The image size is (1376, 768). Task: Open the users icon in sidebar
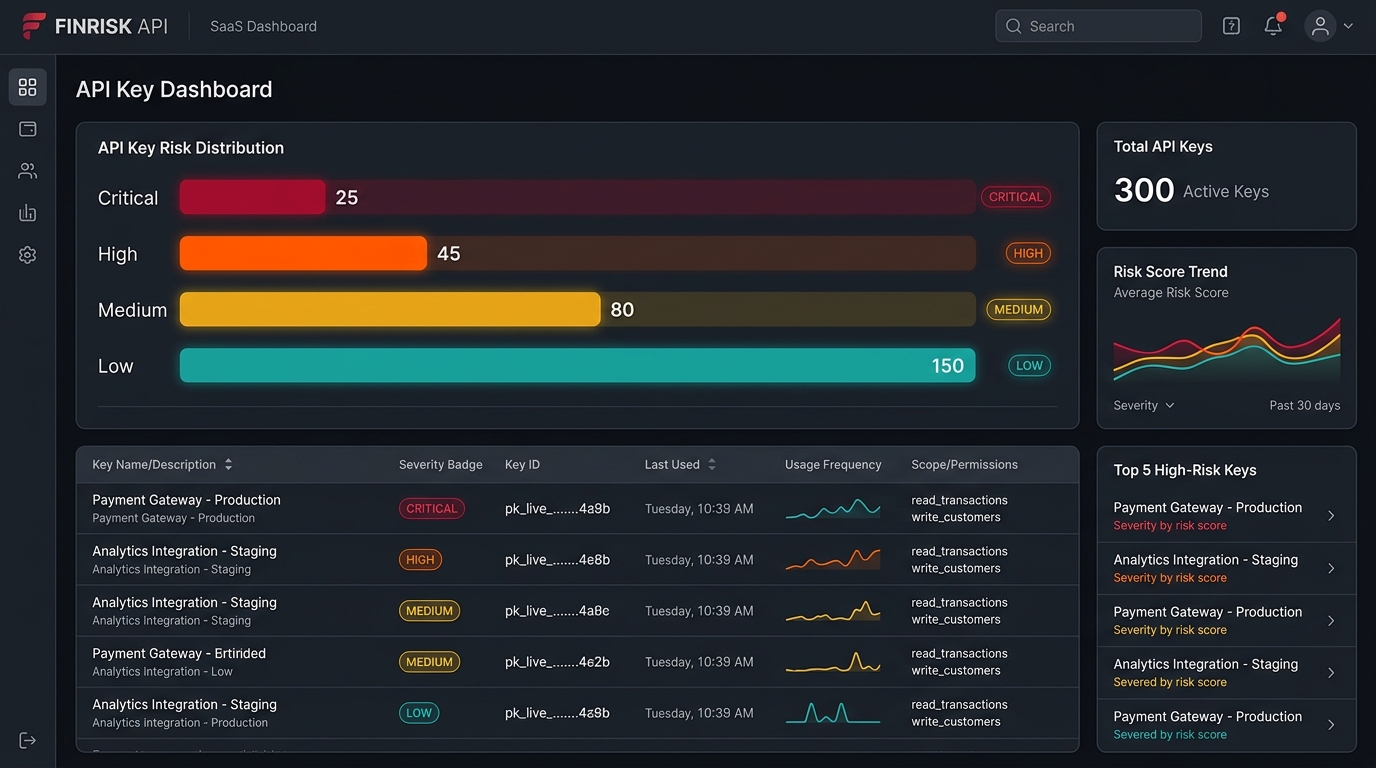pyautogui.click(x=28, y=171)
